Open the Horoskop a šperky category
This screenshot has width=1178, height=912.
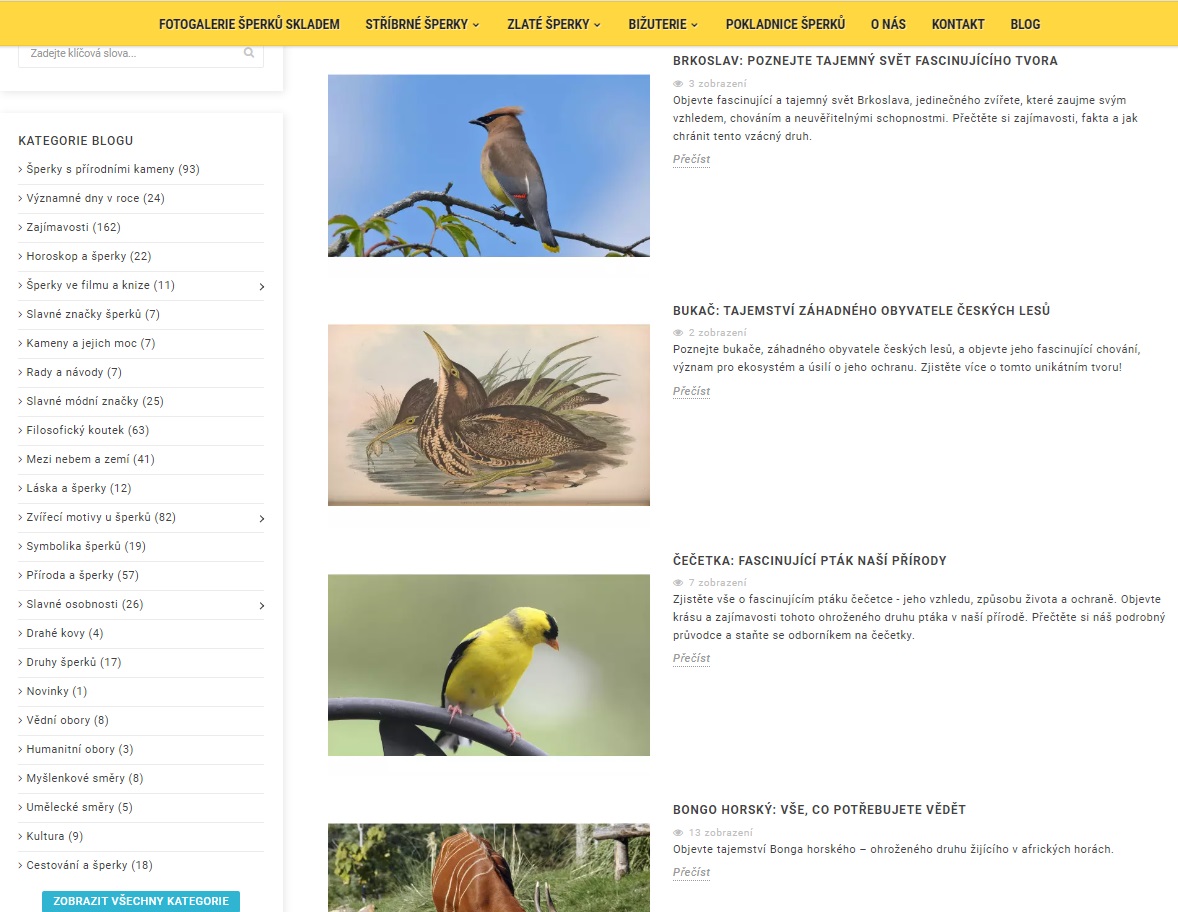(x=89, y=256)
